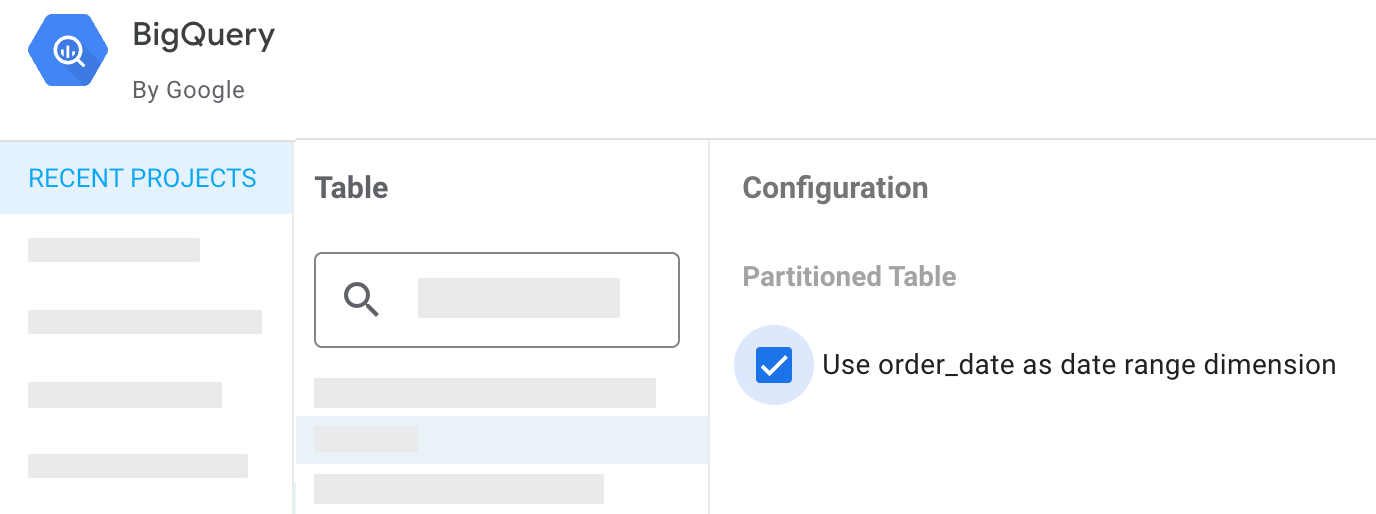Open the RECENT PROJECTS tab
The width and height of the screenshot is (1376, 514).
coord(143,179)
